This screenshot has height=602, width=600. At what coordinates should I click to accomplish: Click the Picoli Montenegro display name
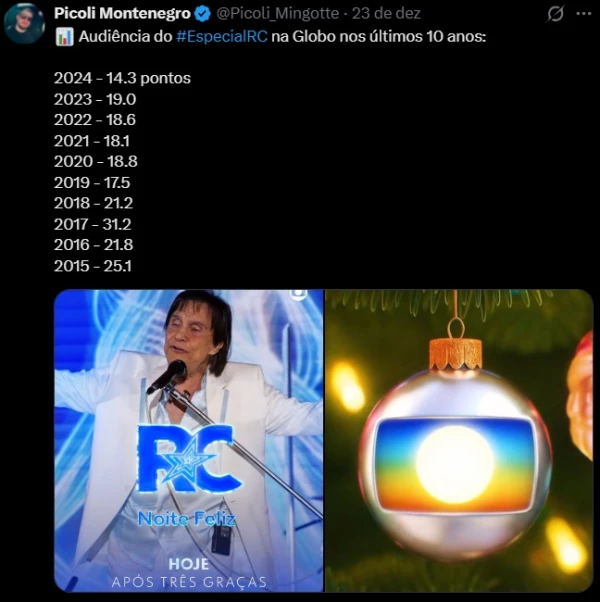(122, 13)
